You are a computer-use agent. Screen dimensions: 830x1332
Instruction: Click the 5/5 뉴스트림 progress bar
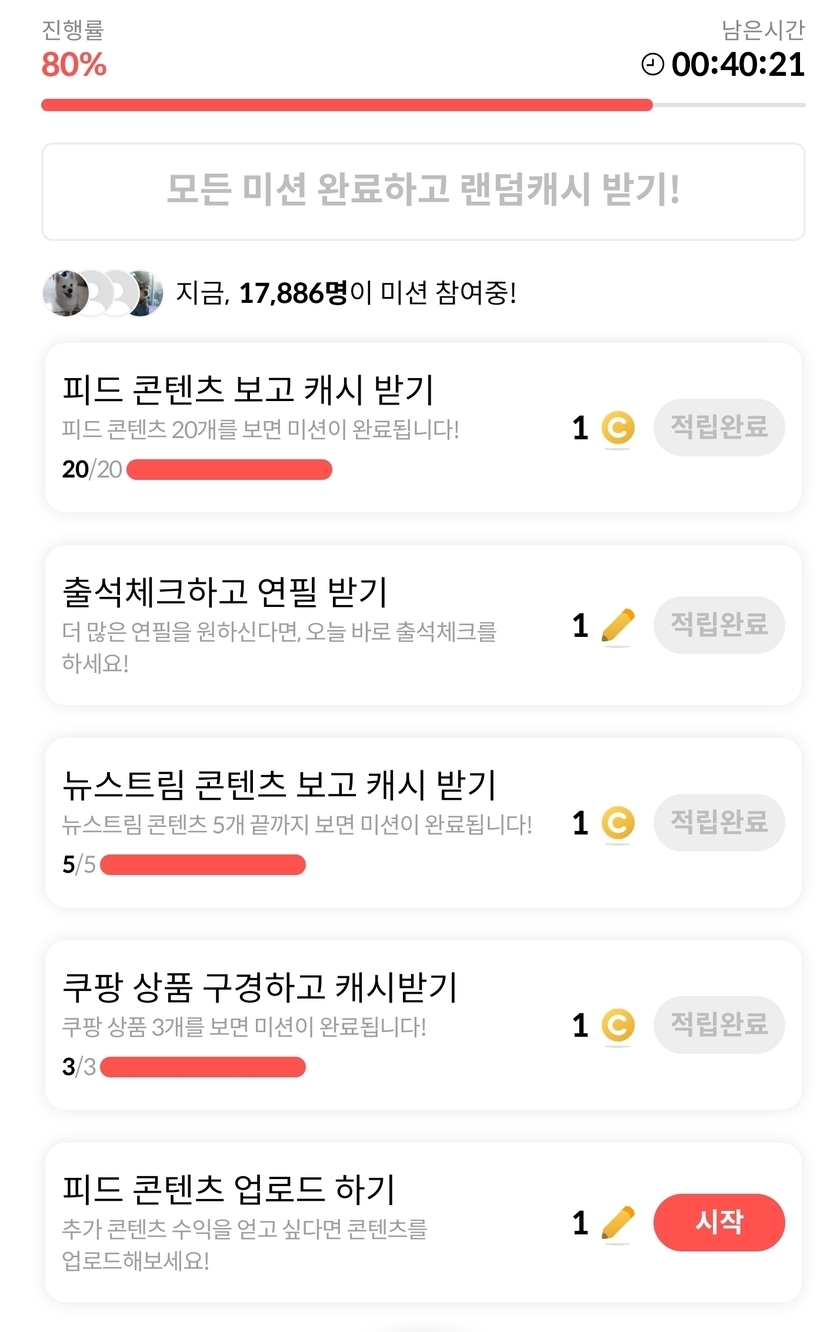coord(202,865)
